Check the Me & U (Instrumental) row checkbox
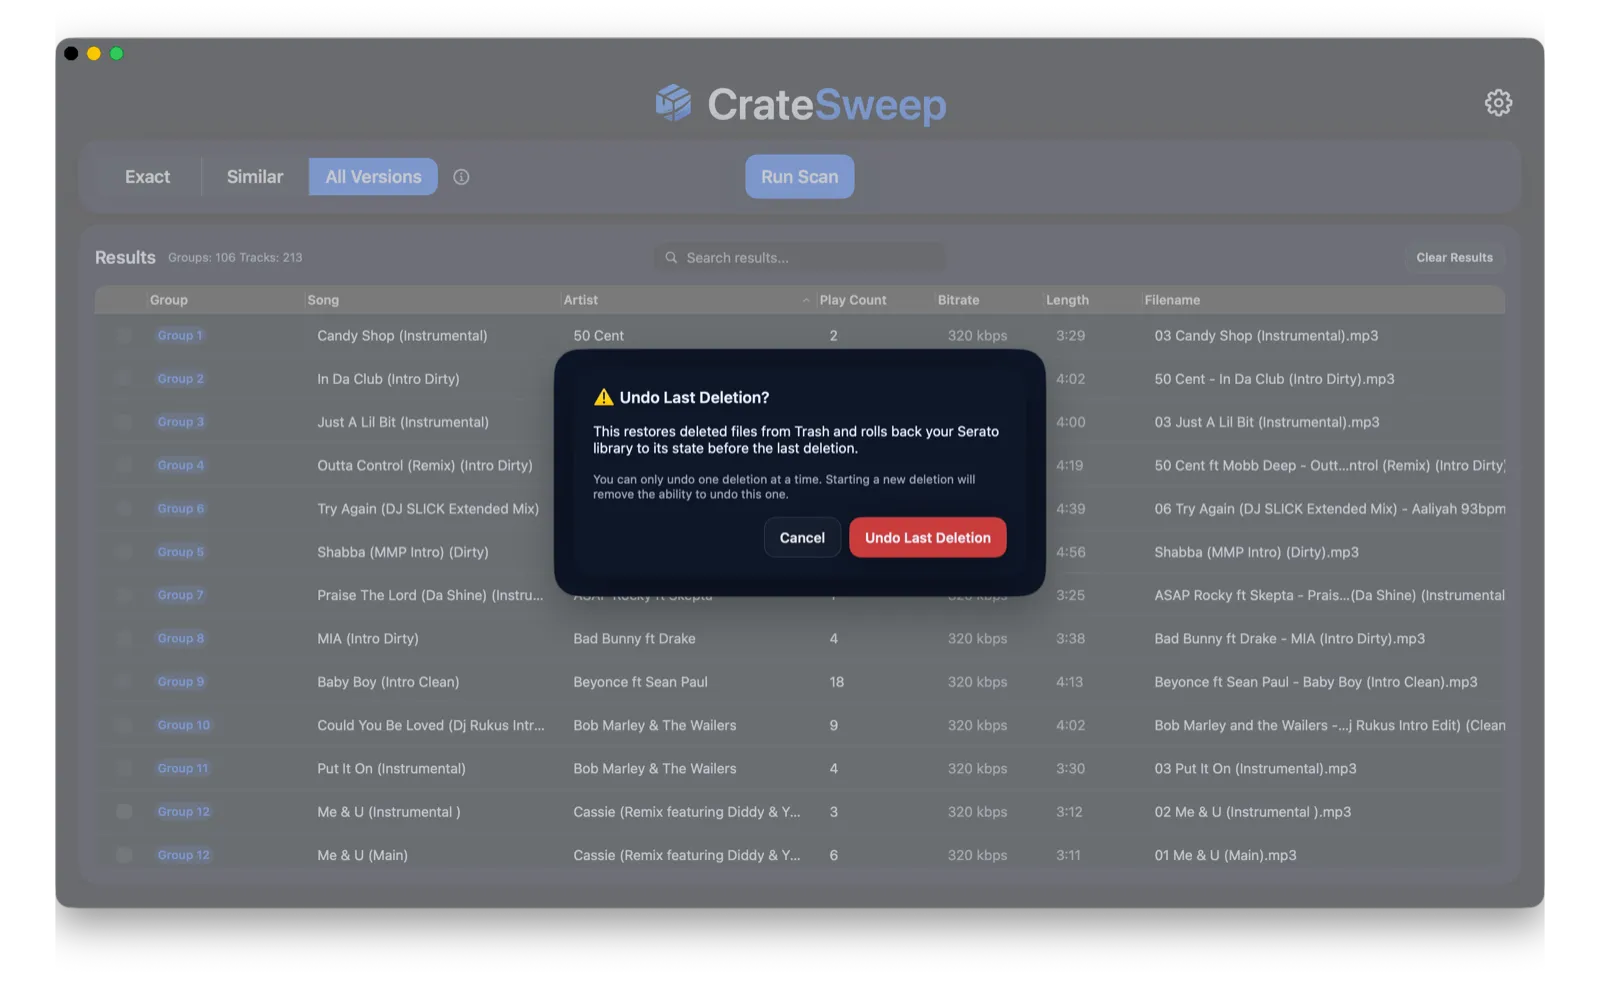The width and height of the screenshot is (1600, 981). click(x=124, y=812)
